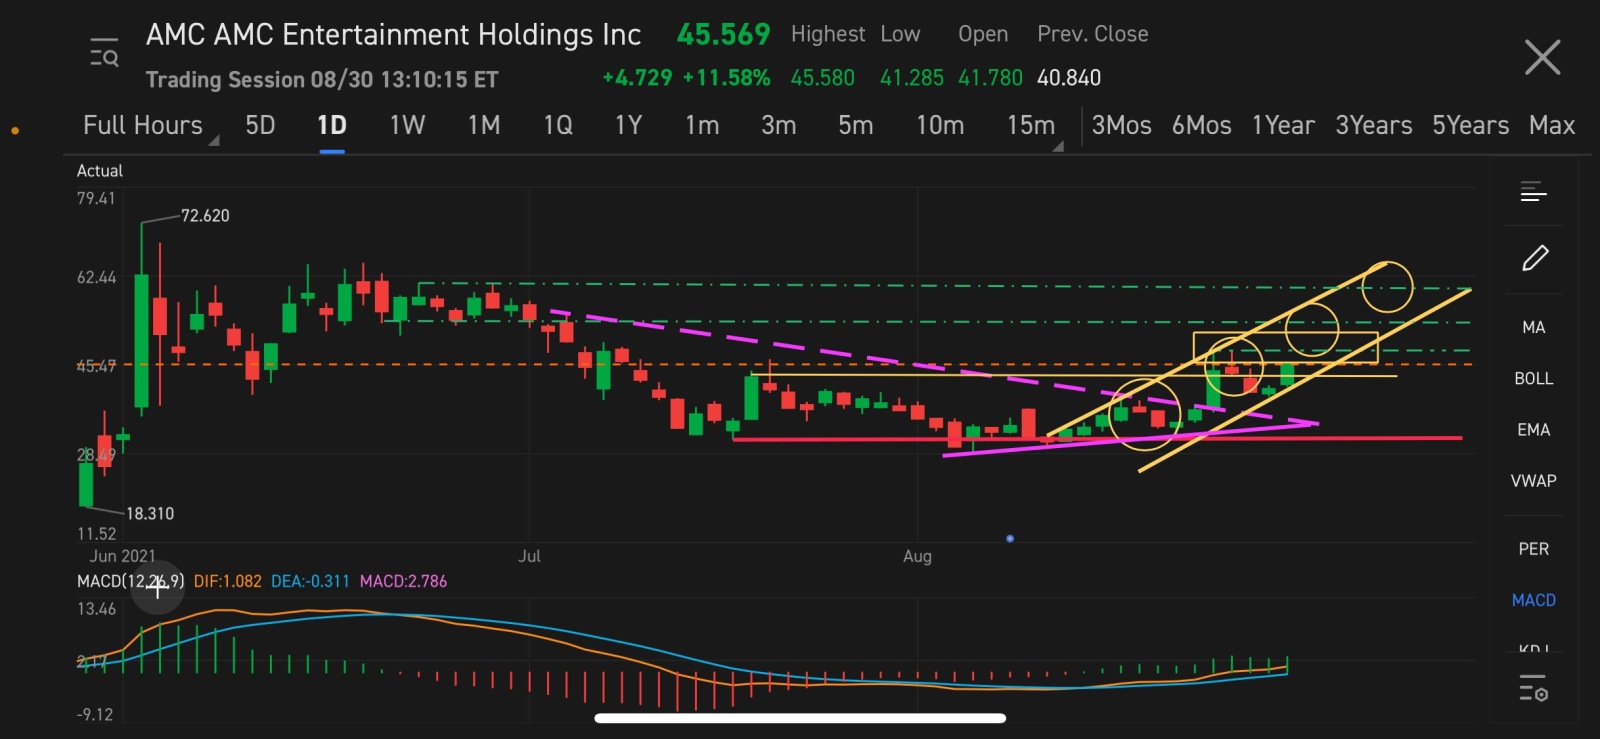Viewport: 1600px width, 739px height.
Task: Expand the Full Hours session dropdown
Action: [151, 126]
